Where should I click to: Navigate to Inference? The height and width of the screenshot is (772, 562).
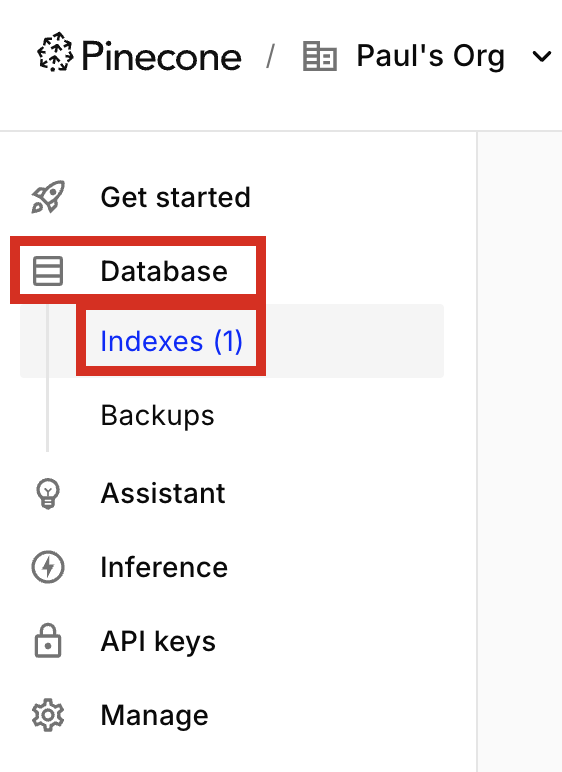164,567
